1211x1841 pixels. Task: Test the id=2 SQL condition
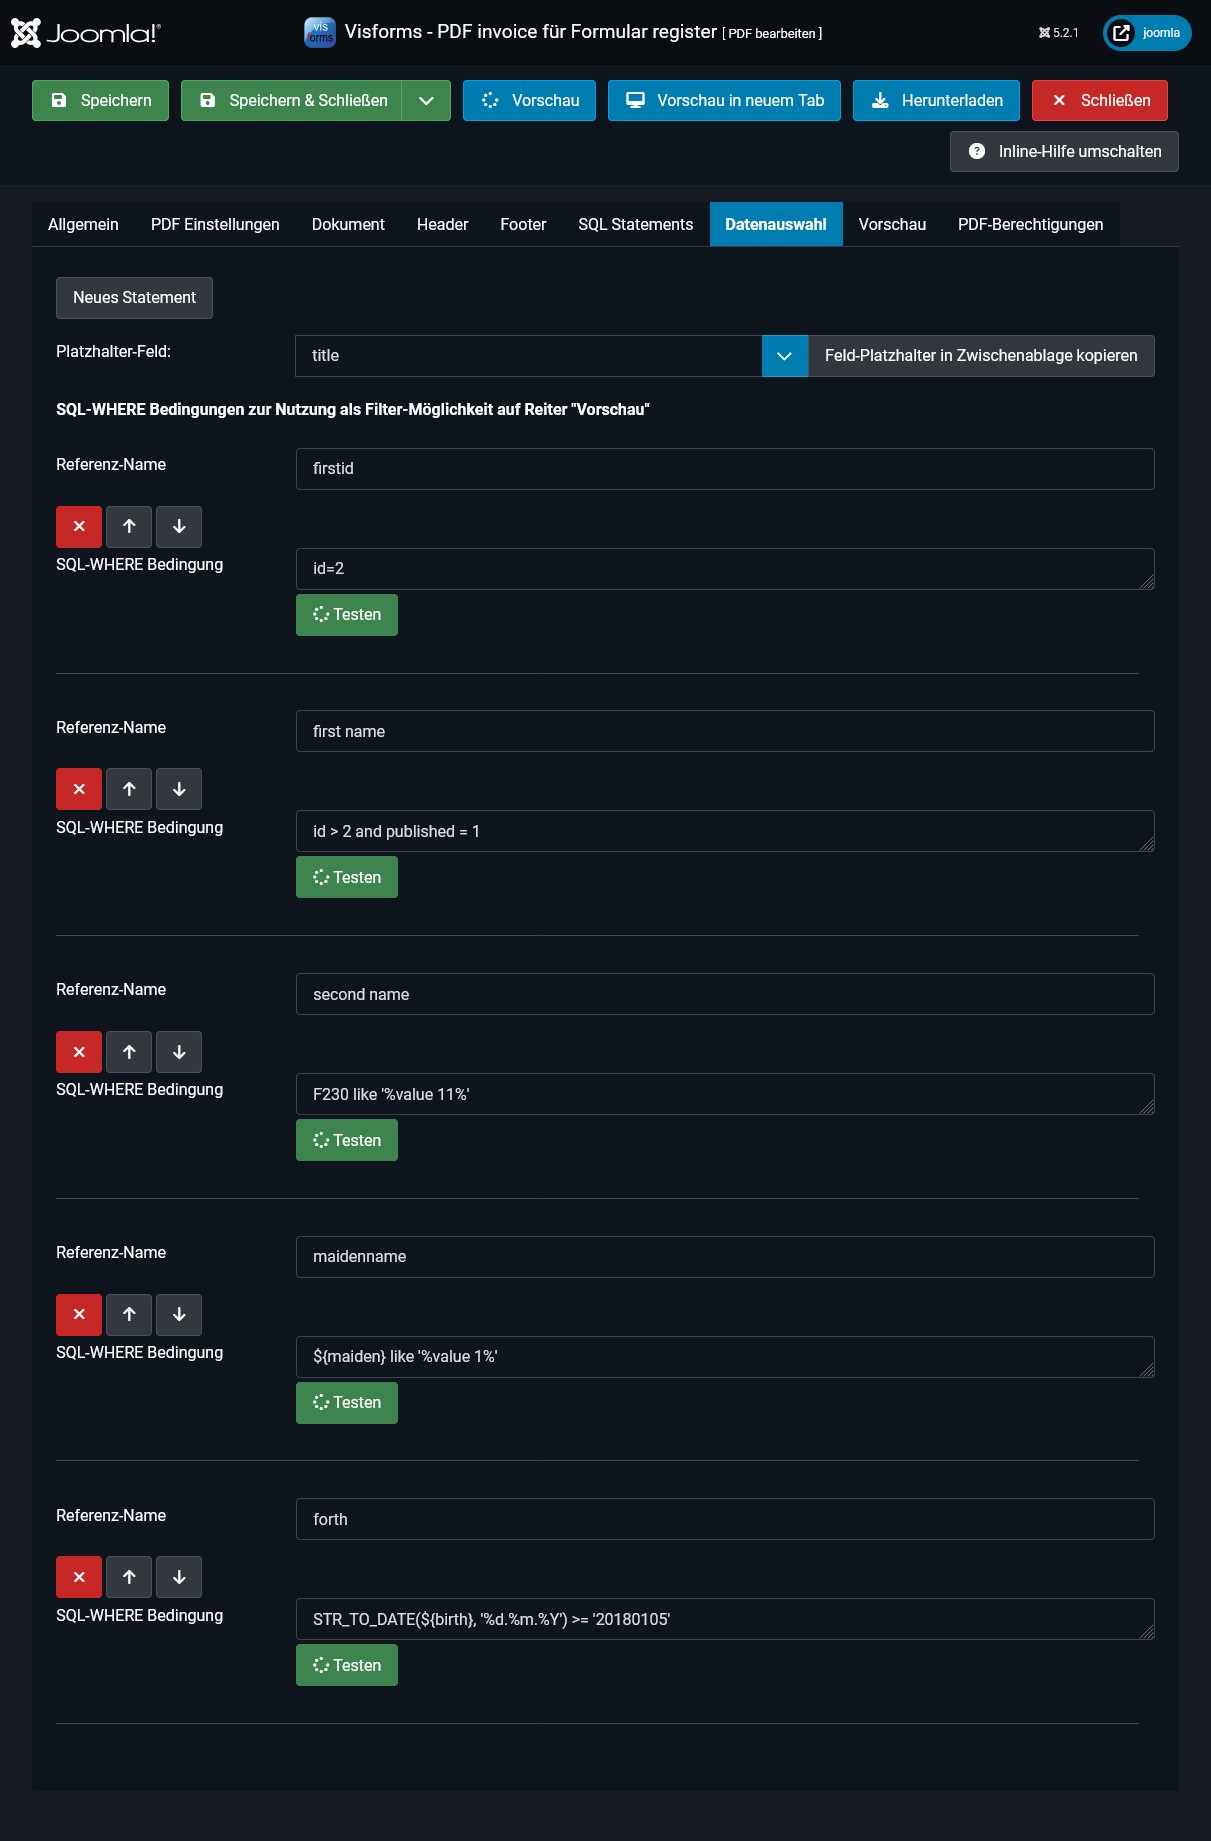(x=346, y=615)
